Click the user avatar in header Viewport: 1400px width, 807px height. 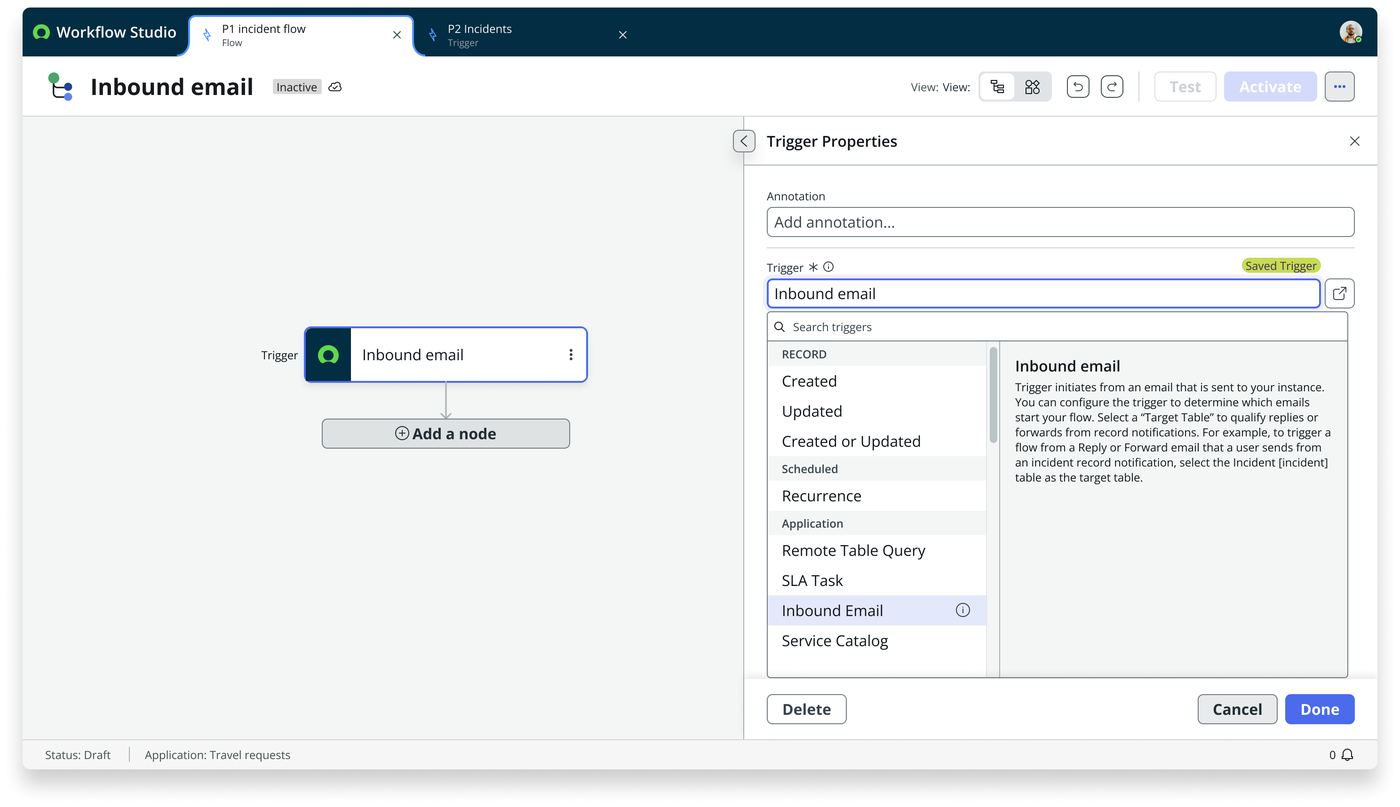[x=1350, y=32]
